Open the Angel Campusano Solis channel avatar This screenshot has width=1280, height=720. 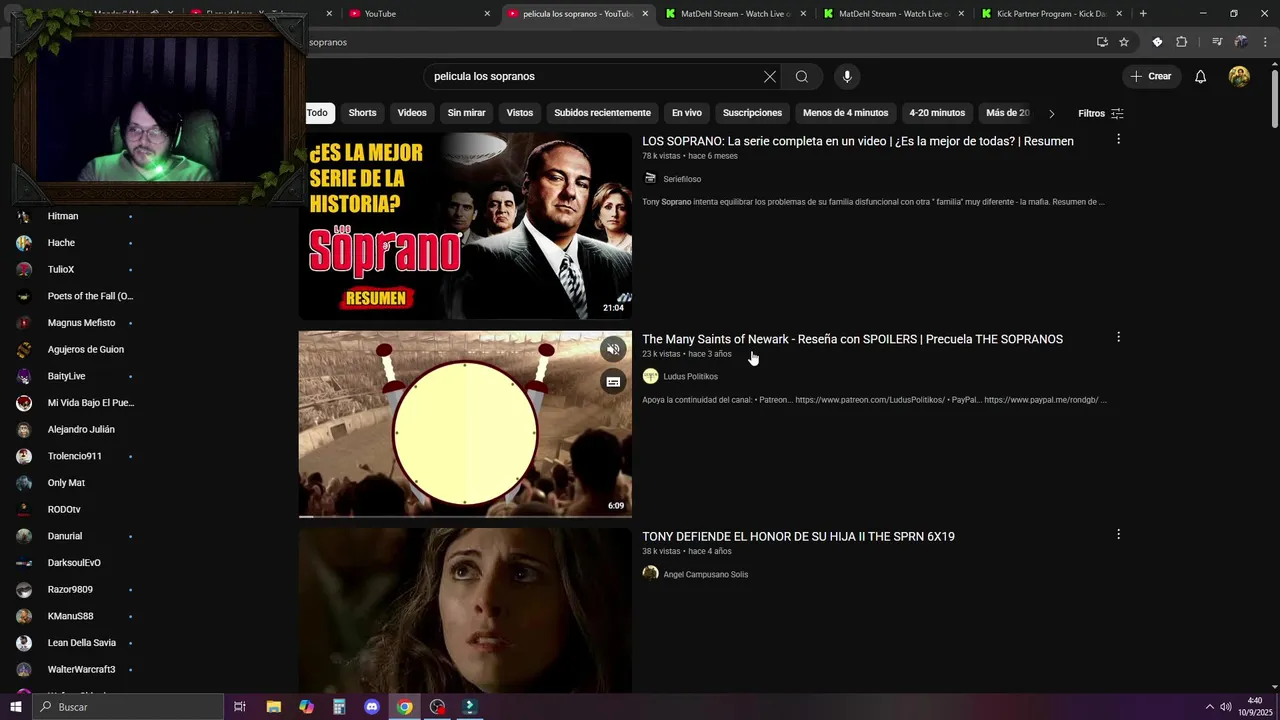click(650, 574)
